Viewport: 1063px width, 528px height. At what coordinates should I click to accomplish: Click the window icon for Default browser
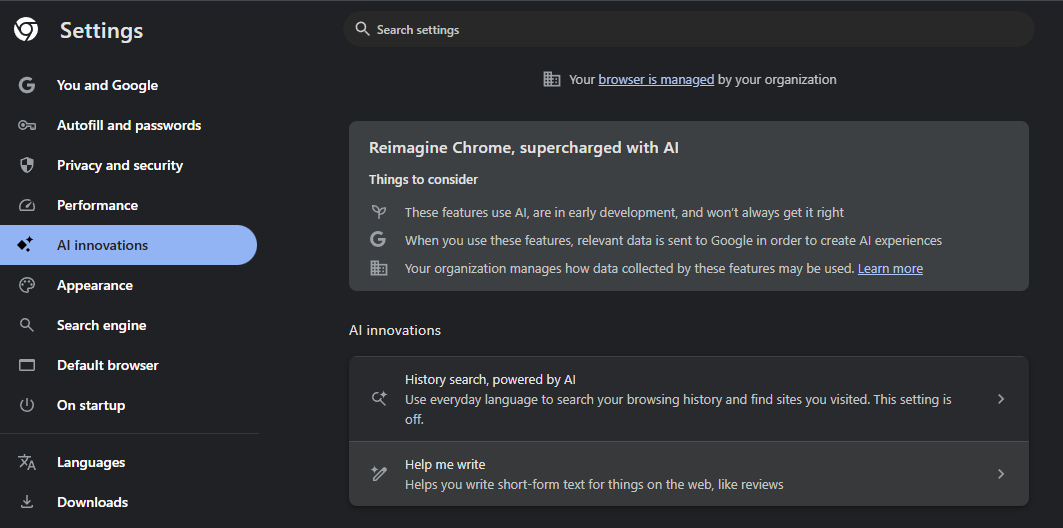26,365
